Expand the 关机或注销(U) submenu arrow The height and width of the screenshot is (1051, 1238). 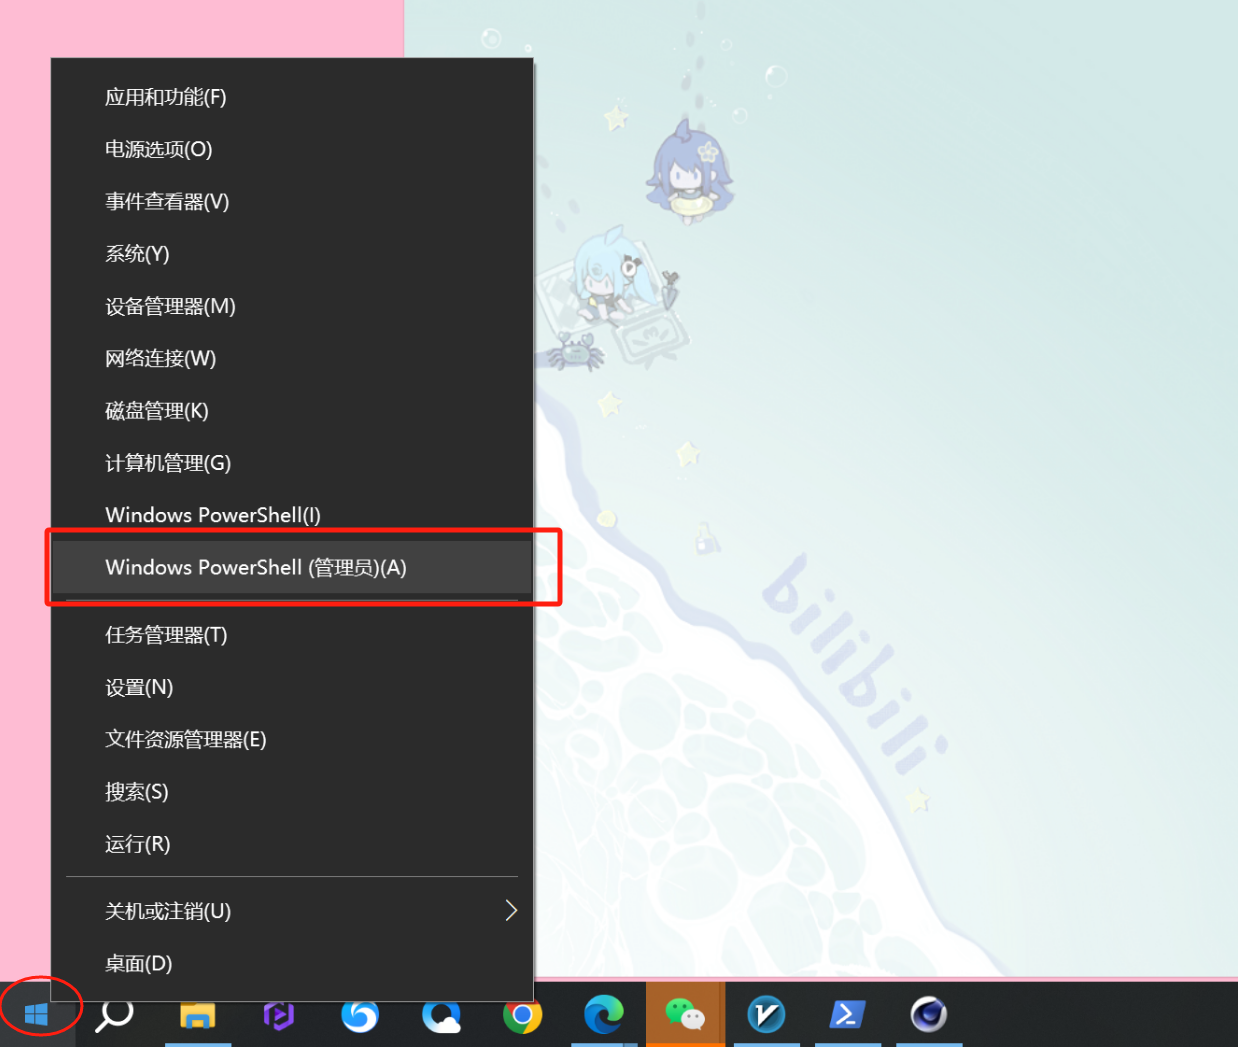pos(510,910)
